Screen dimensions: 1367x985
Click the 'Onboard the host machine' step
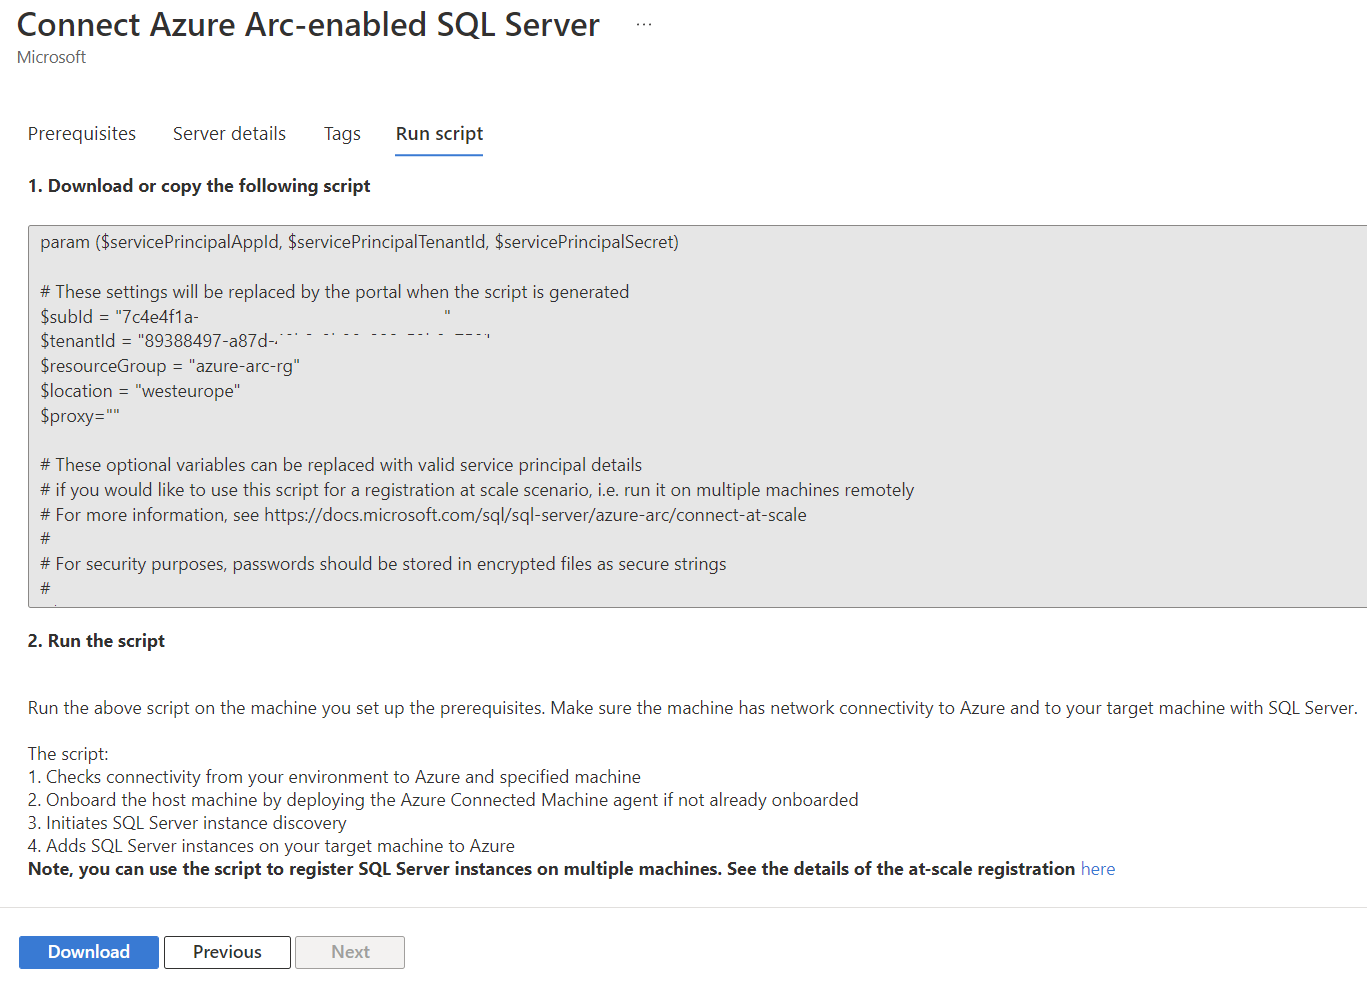(x=443, y=800)
